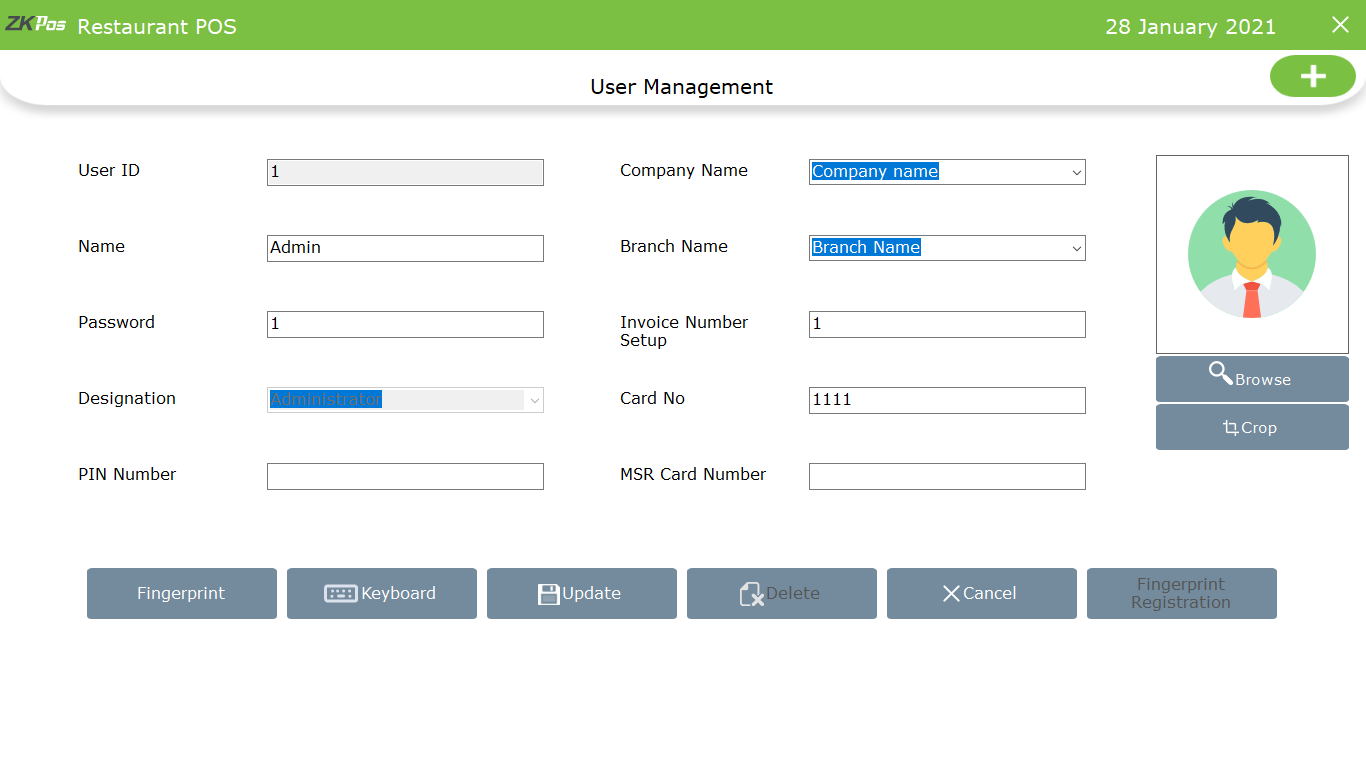
Task: Click the ZKPos logo in the header
Action: click(x=36, y=24)
